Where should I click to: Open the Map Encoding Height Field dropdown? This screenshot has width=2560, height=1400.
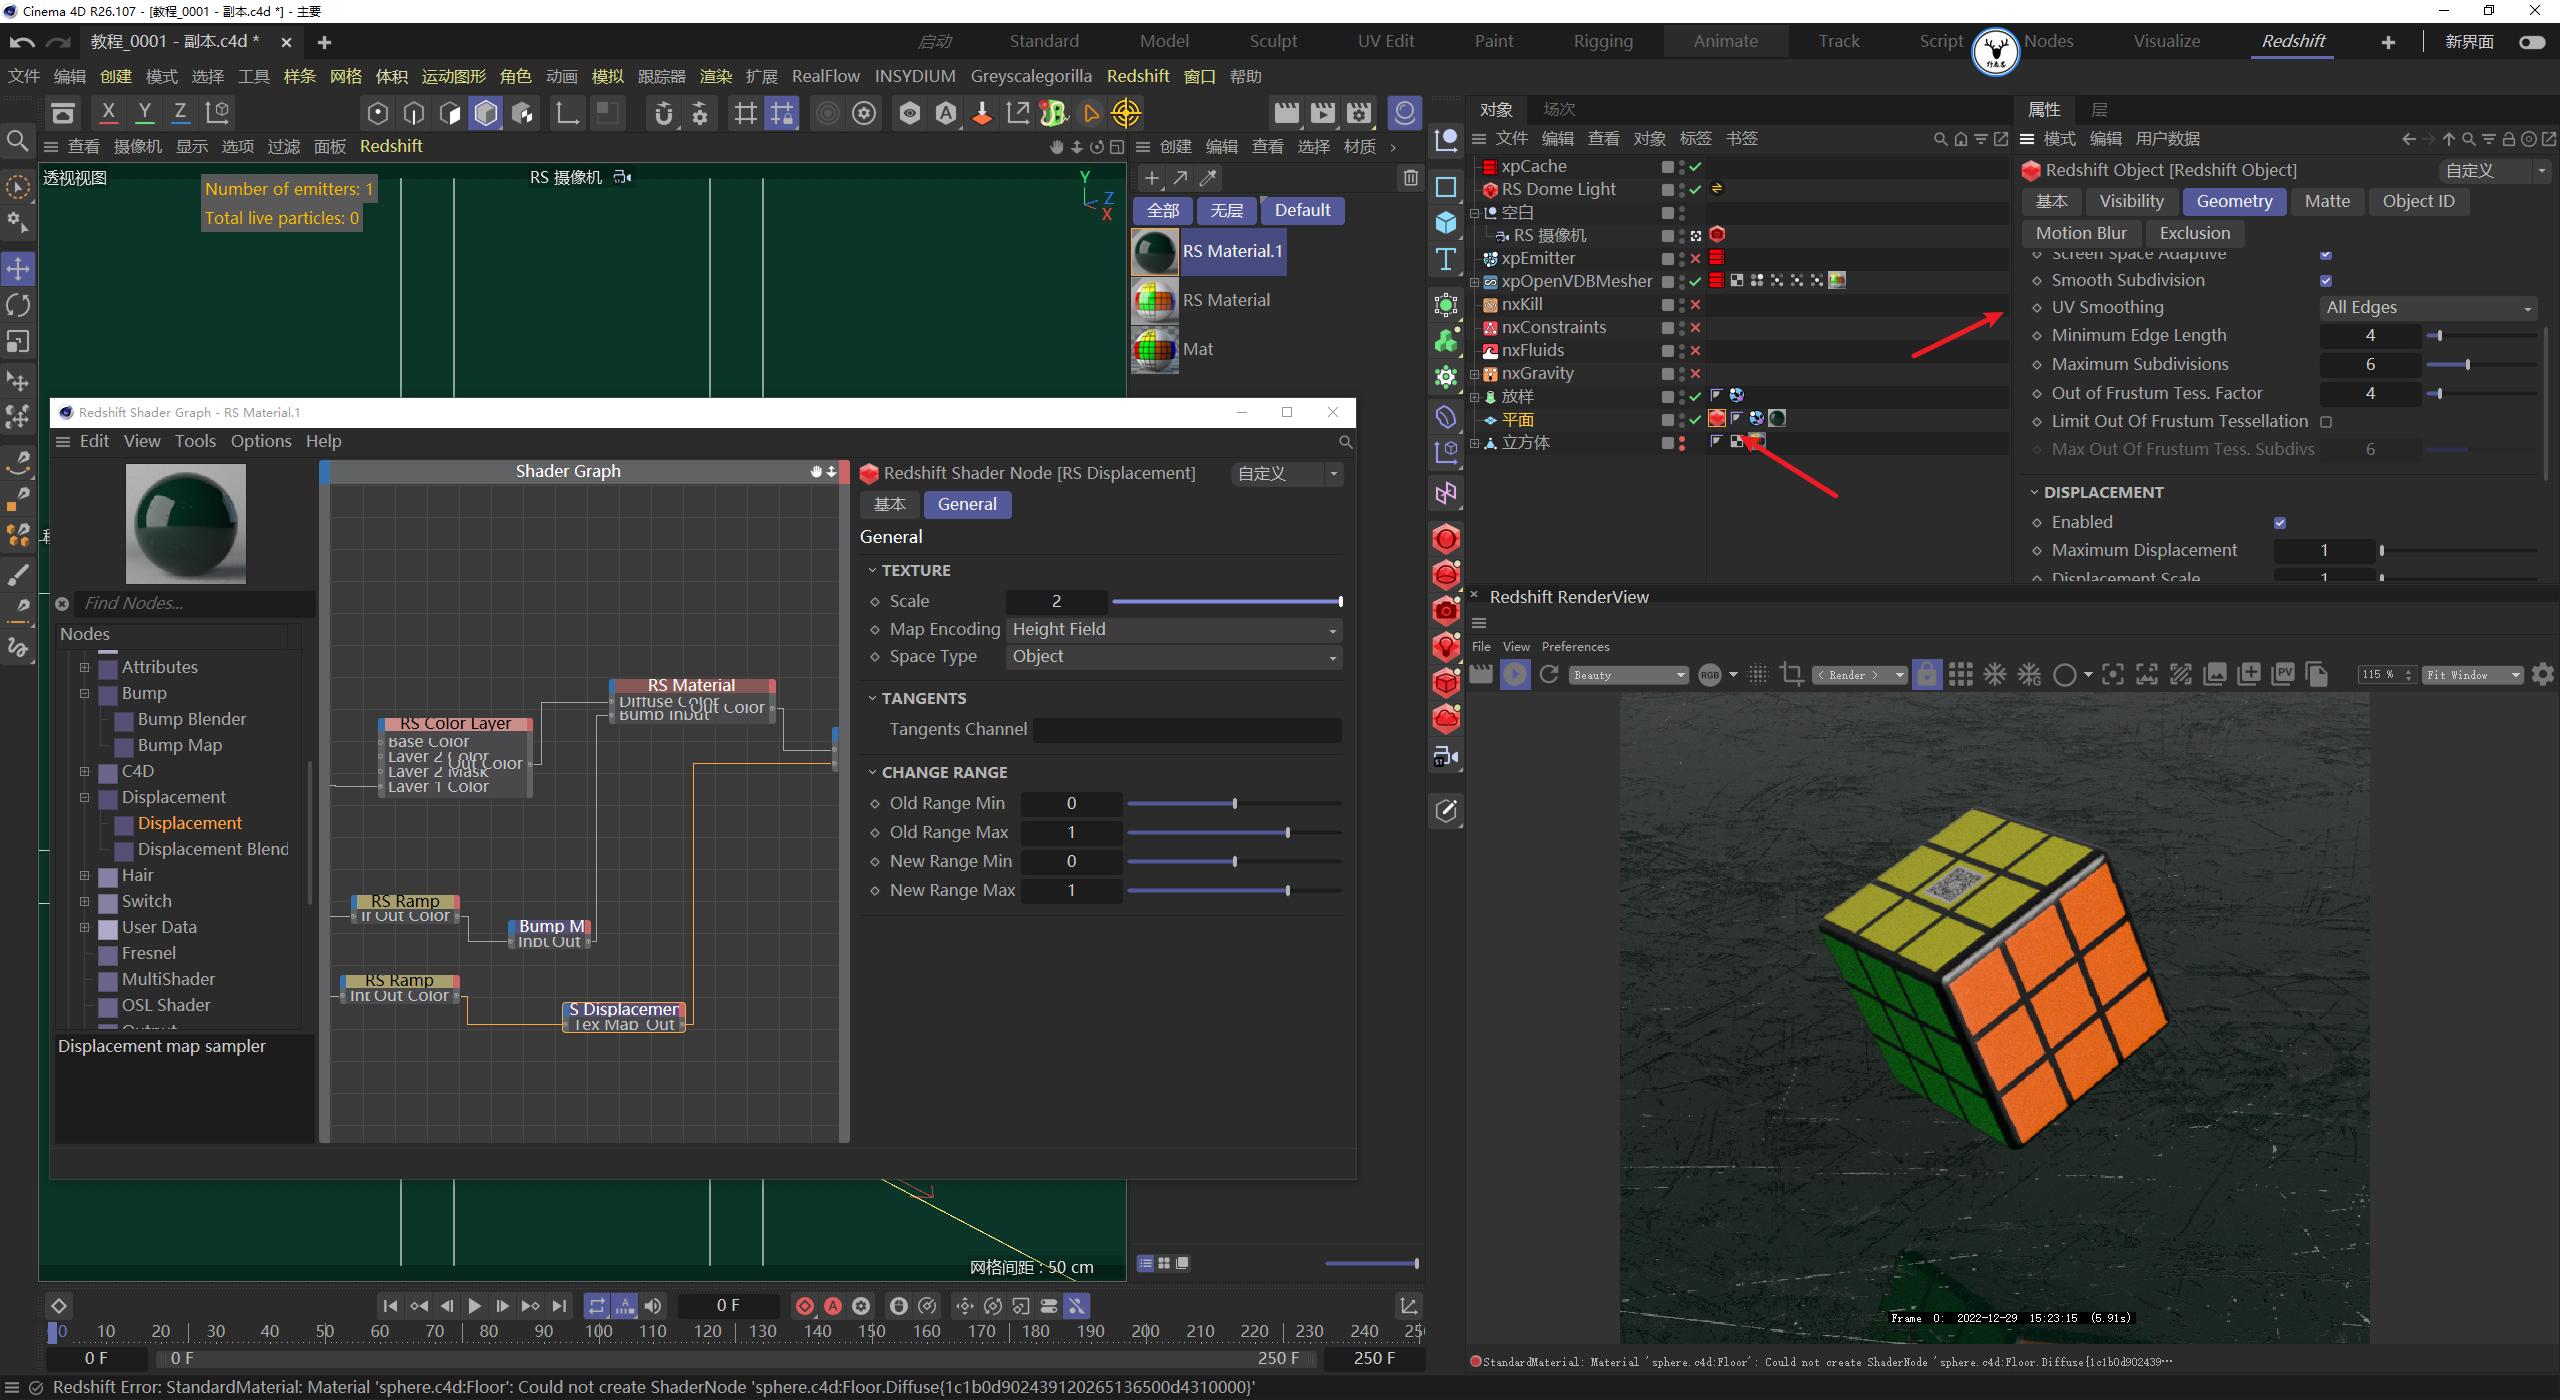(1172, 629)
